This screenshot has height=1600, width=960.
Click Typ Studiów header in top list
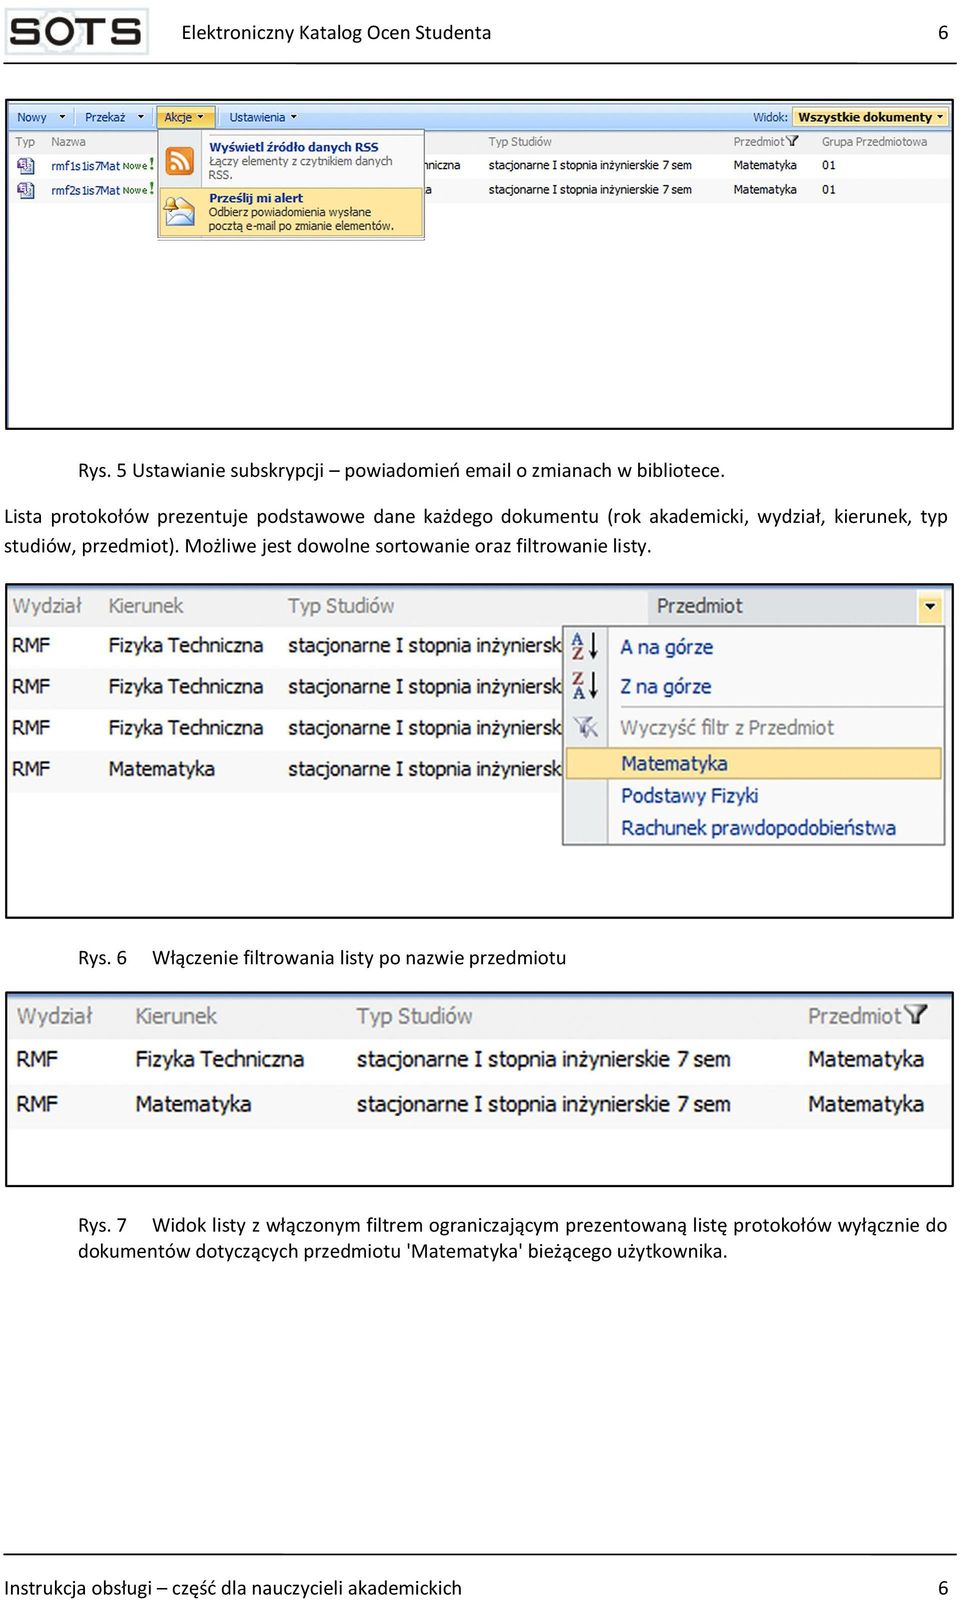pyautogui.click(x=520, y=142)
